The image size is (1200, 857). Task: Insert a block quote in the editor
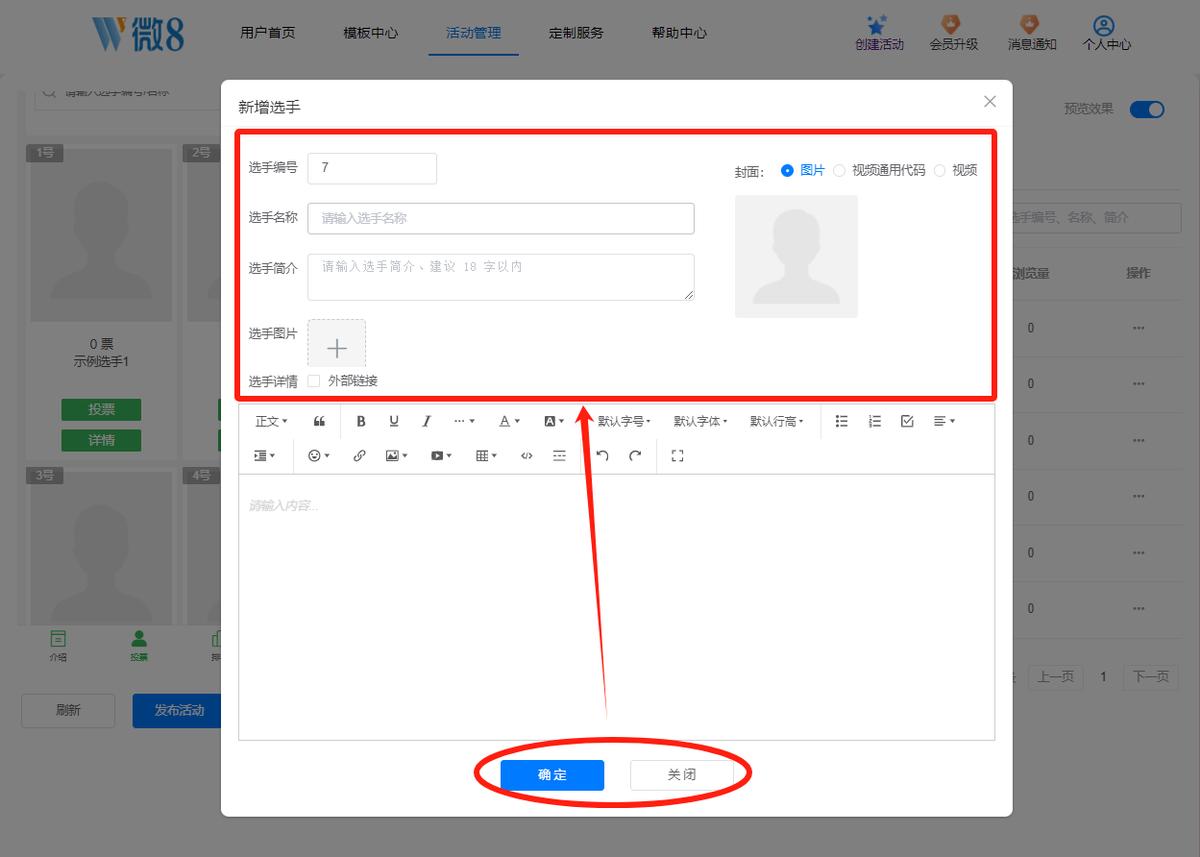click(320, 422)
